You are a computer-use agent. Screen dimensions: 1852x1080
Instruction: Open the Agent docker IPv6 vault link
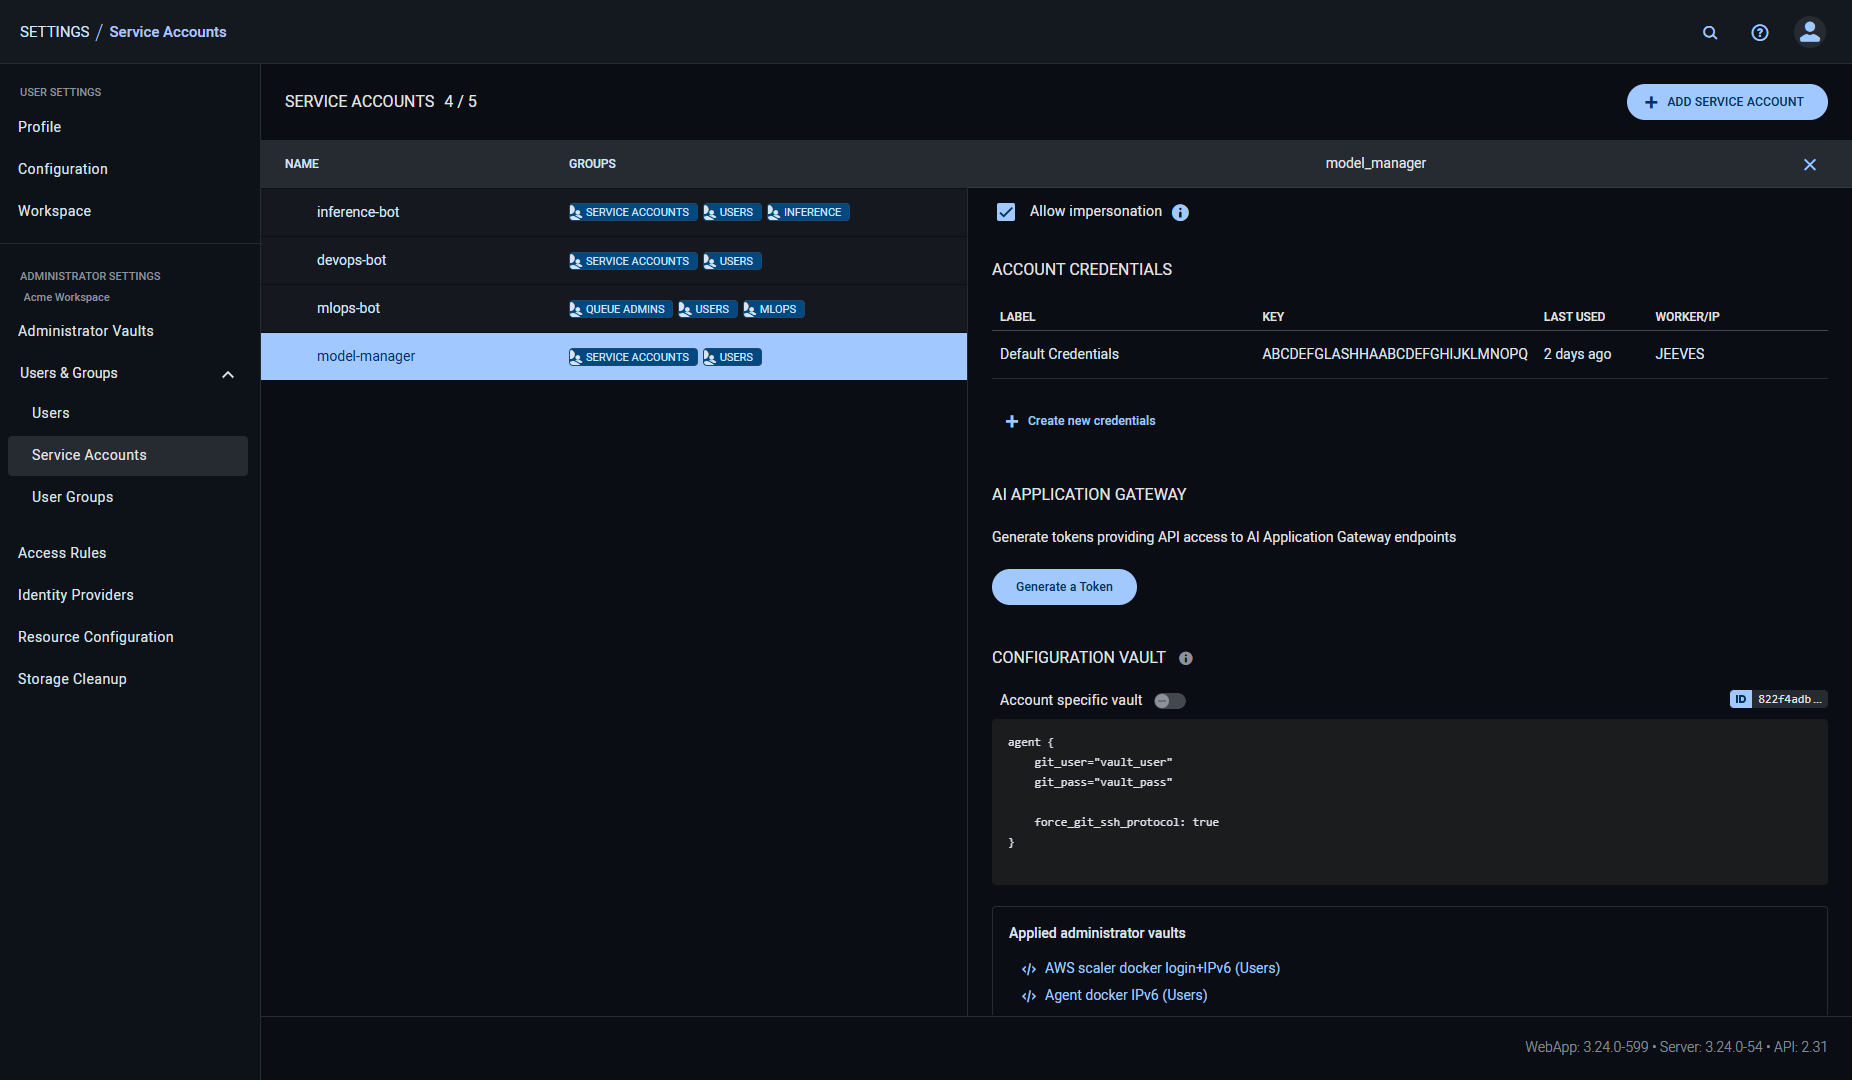tap(1125, 995)
